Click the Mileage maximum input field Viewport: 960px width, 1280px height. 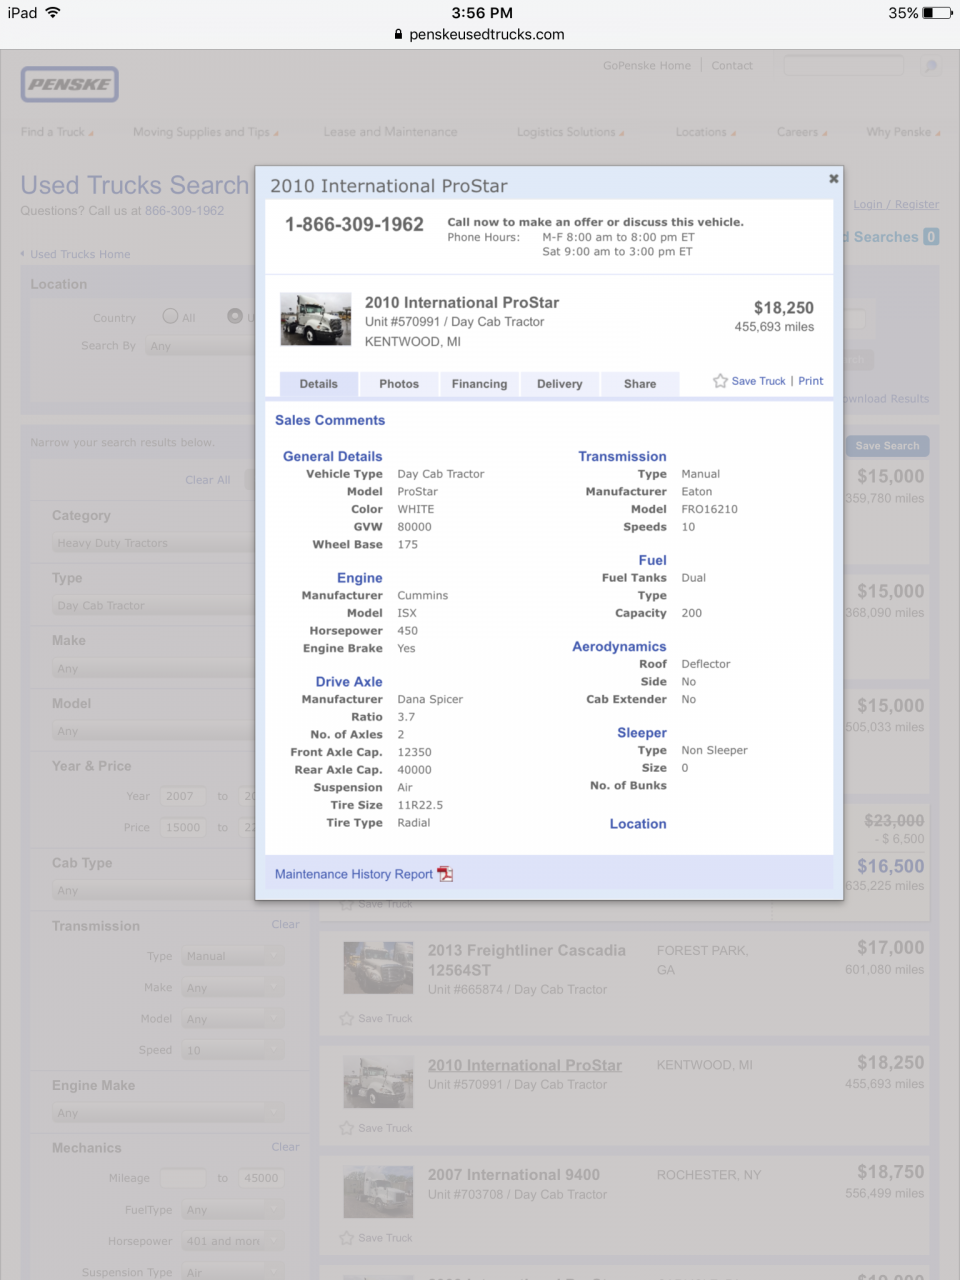click(261, 1178)
